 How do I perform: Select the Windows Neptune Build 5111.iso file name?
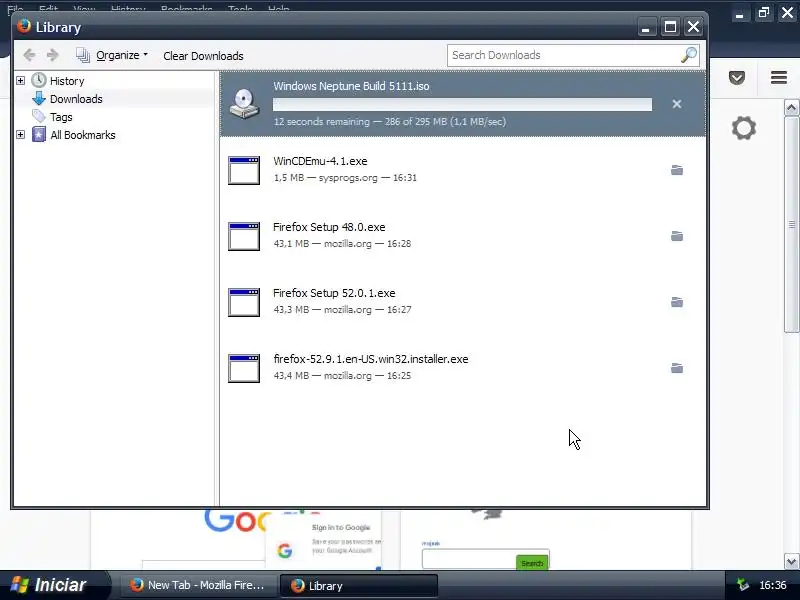coord(351,86)
